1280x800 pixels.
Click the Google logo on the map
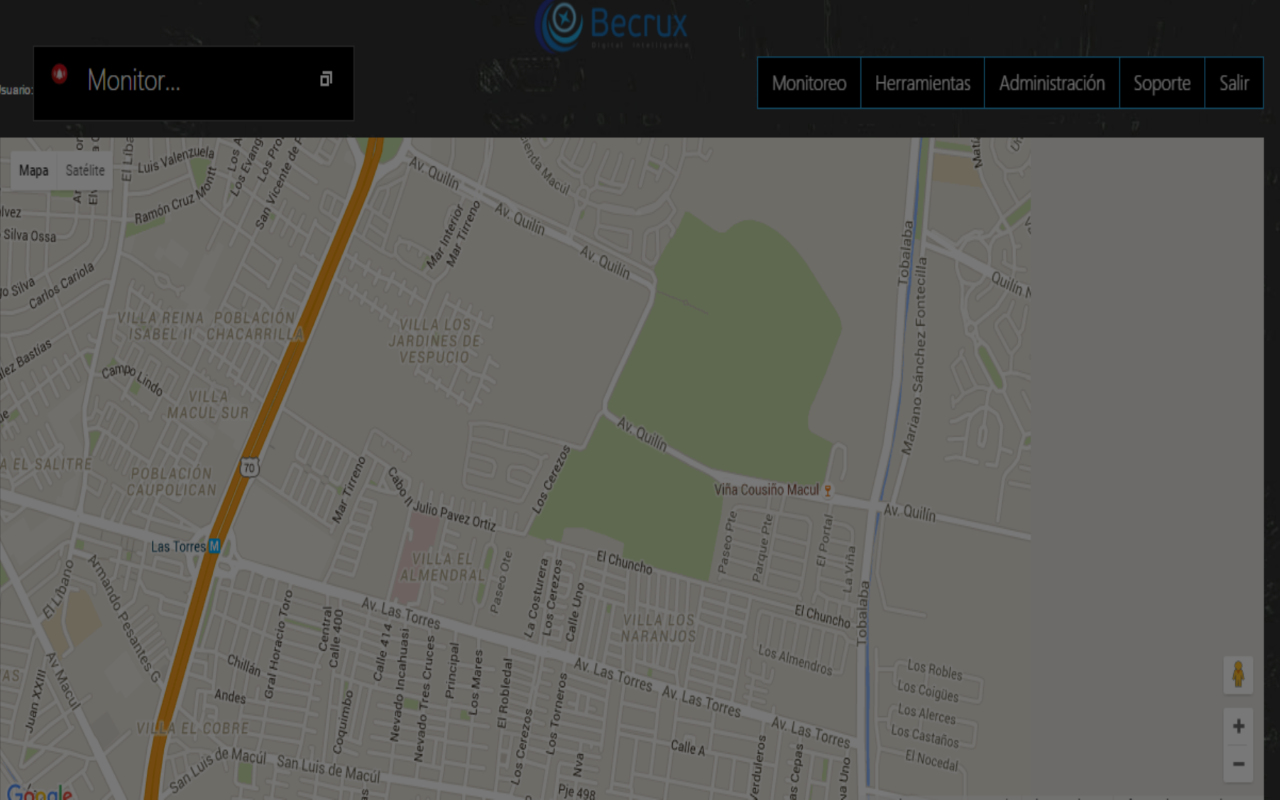point(38,792)
